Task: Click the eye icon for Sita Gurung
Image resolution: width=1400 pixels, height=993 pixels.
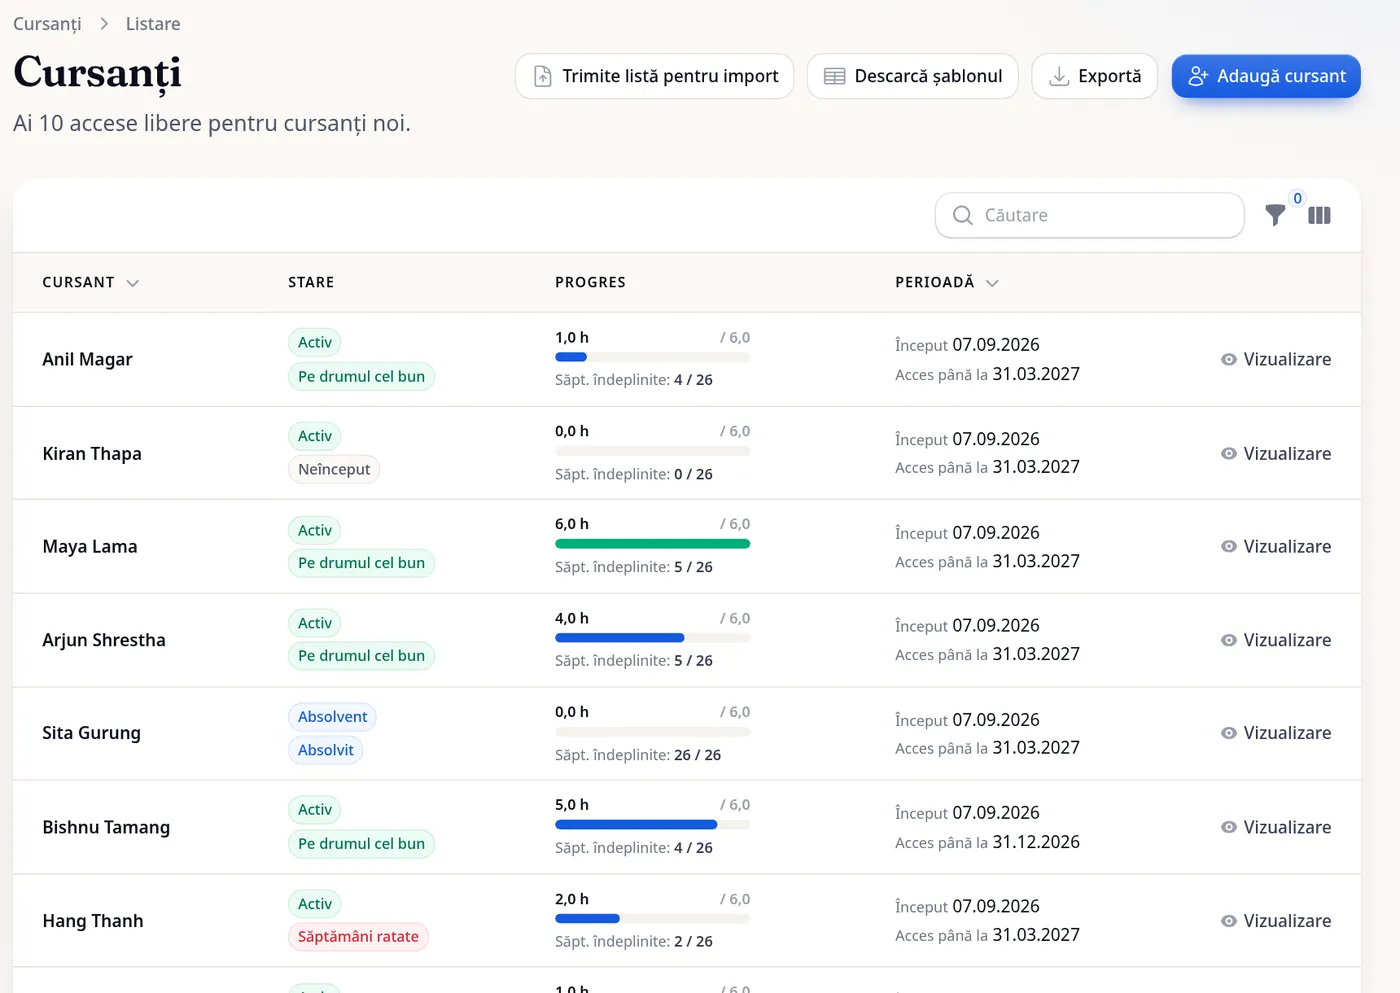Action: click(1229, 733)
